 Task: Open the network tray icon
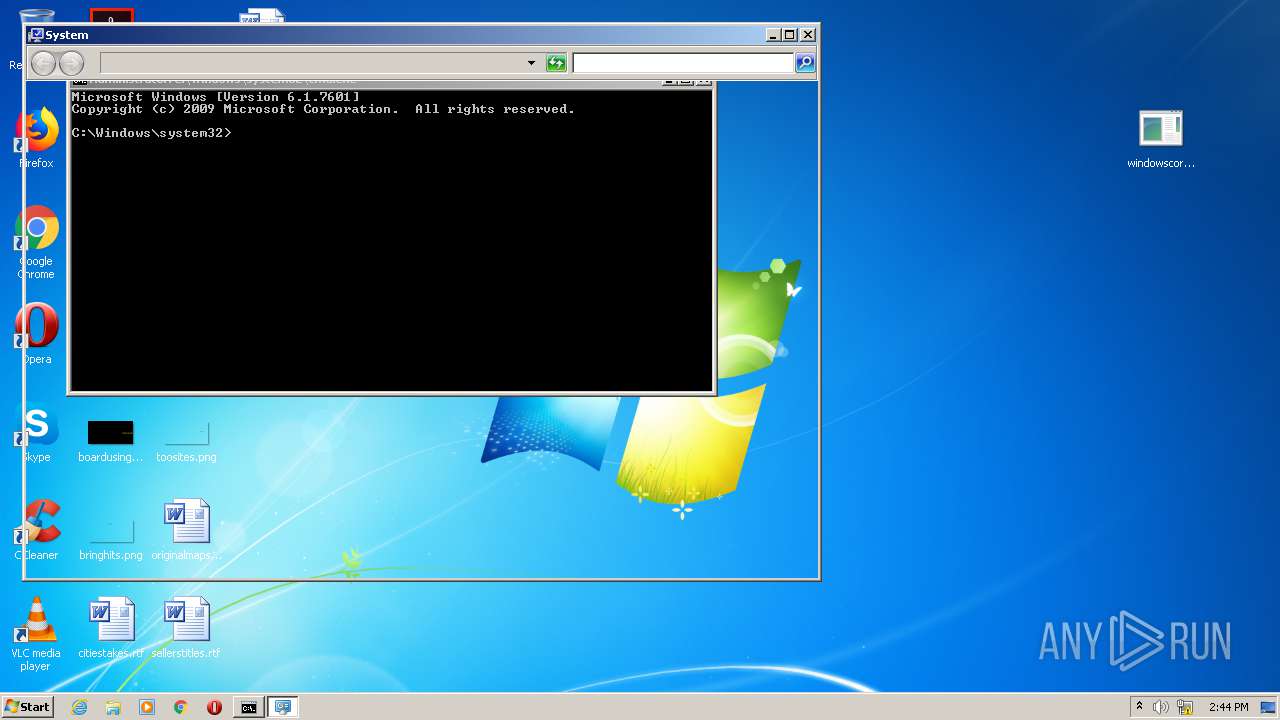coord(1185,707)
